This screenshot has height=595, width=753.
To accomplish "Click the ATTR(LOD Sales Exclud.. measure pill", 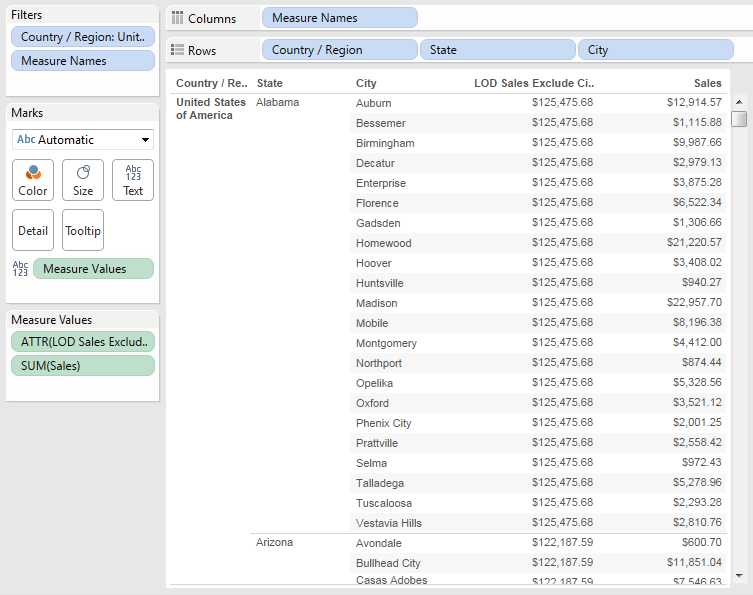I will [x=83, y=341].
